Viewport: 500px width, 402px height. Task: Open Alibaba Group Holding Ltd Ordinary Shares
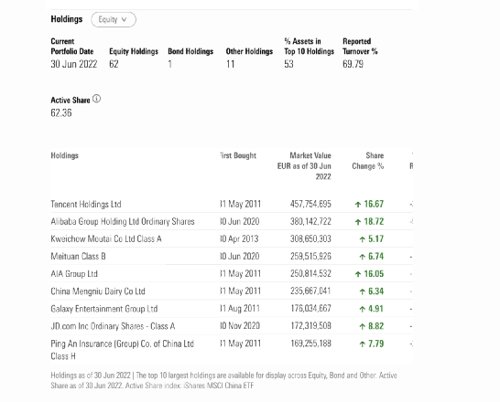pyautogui.click(x=122, y=222)
